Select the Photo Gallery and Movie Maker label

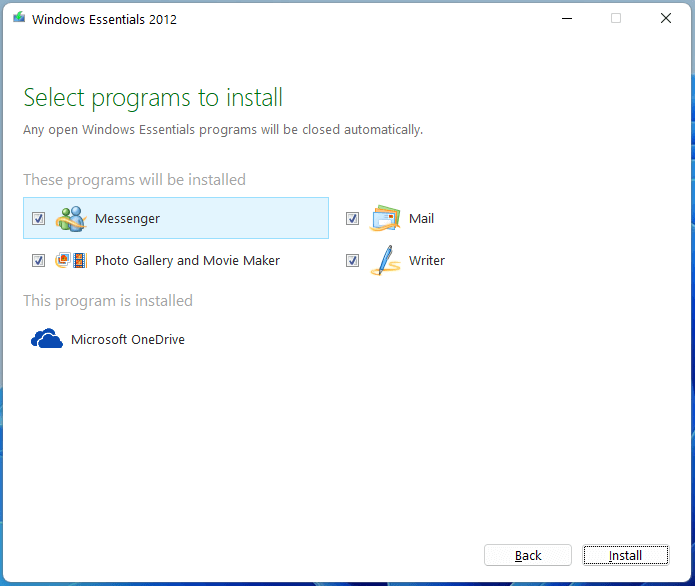187,260
